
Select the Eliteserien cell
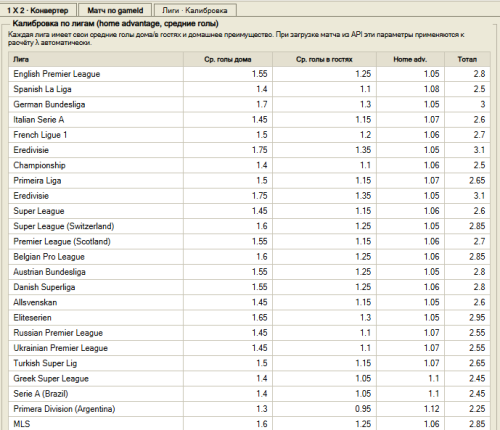(x=96, y=318)
